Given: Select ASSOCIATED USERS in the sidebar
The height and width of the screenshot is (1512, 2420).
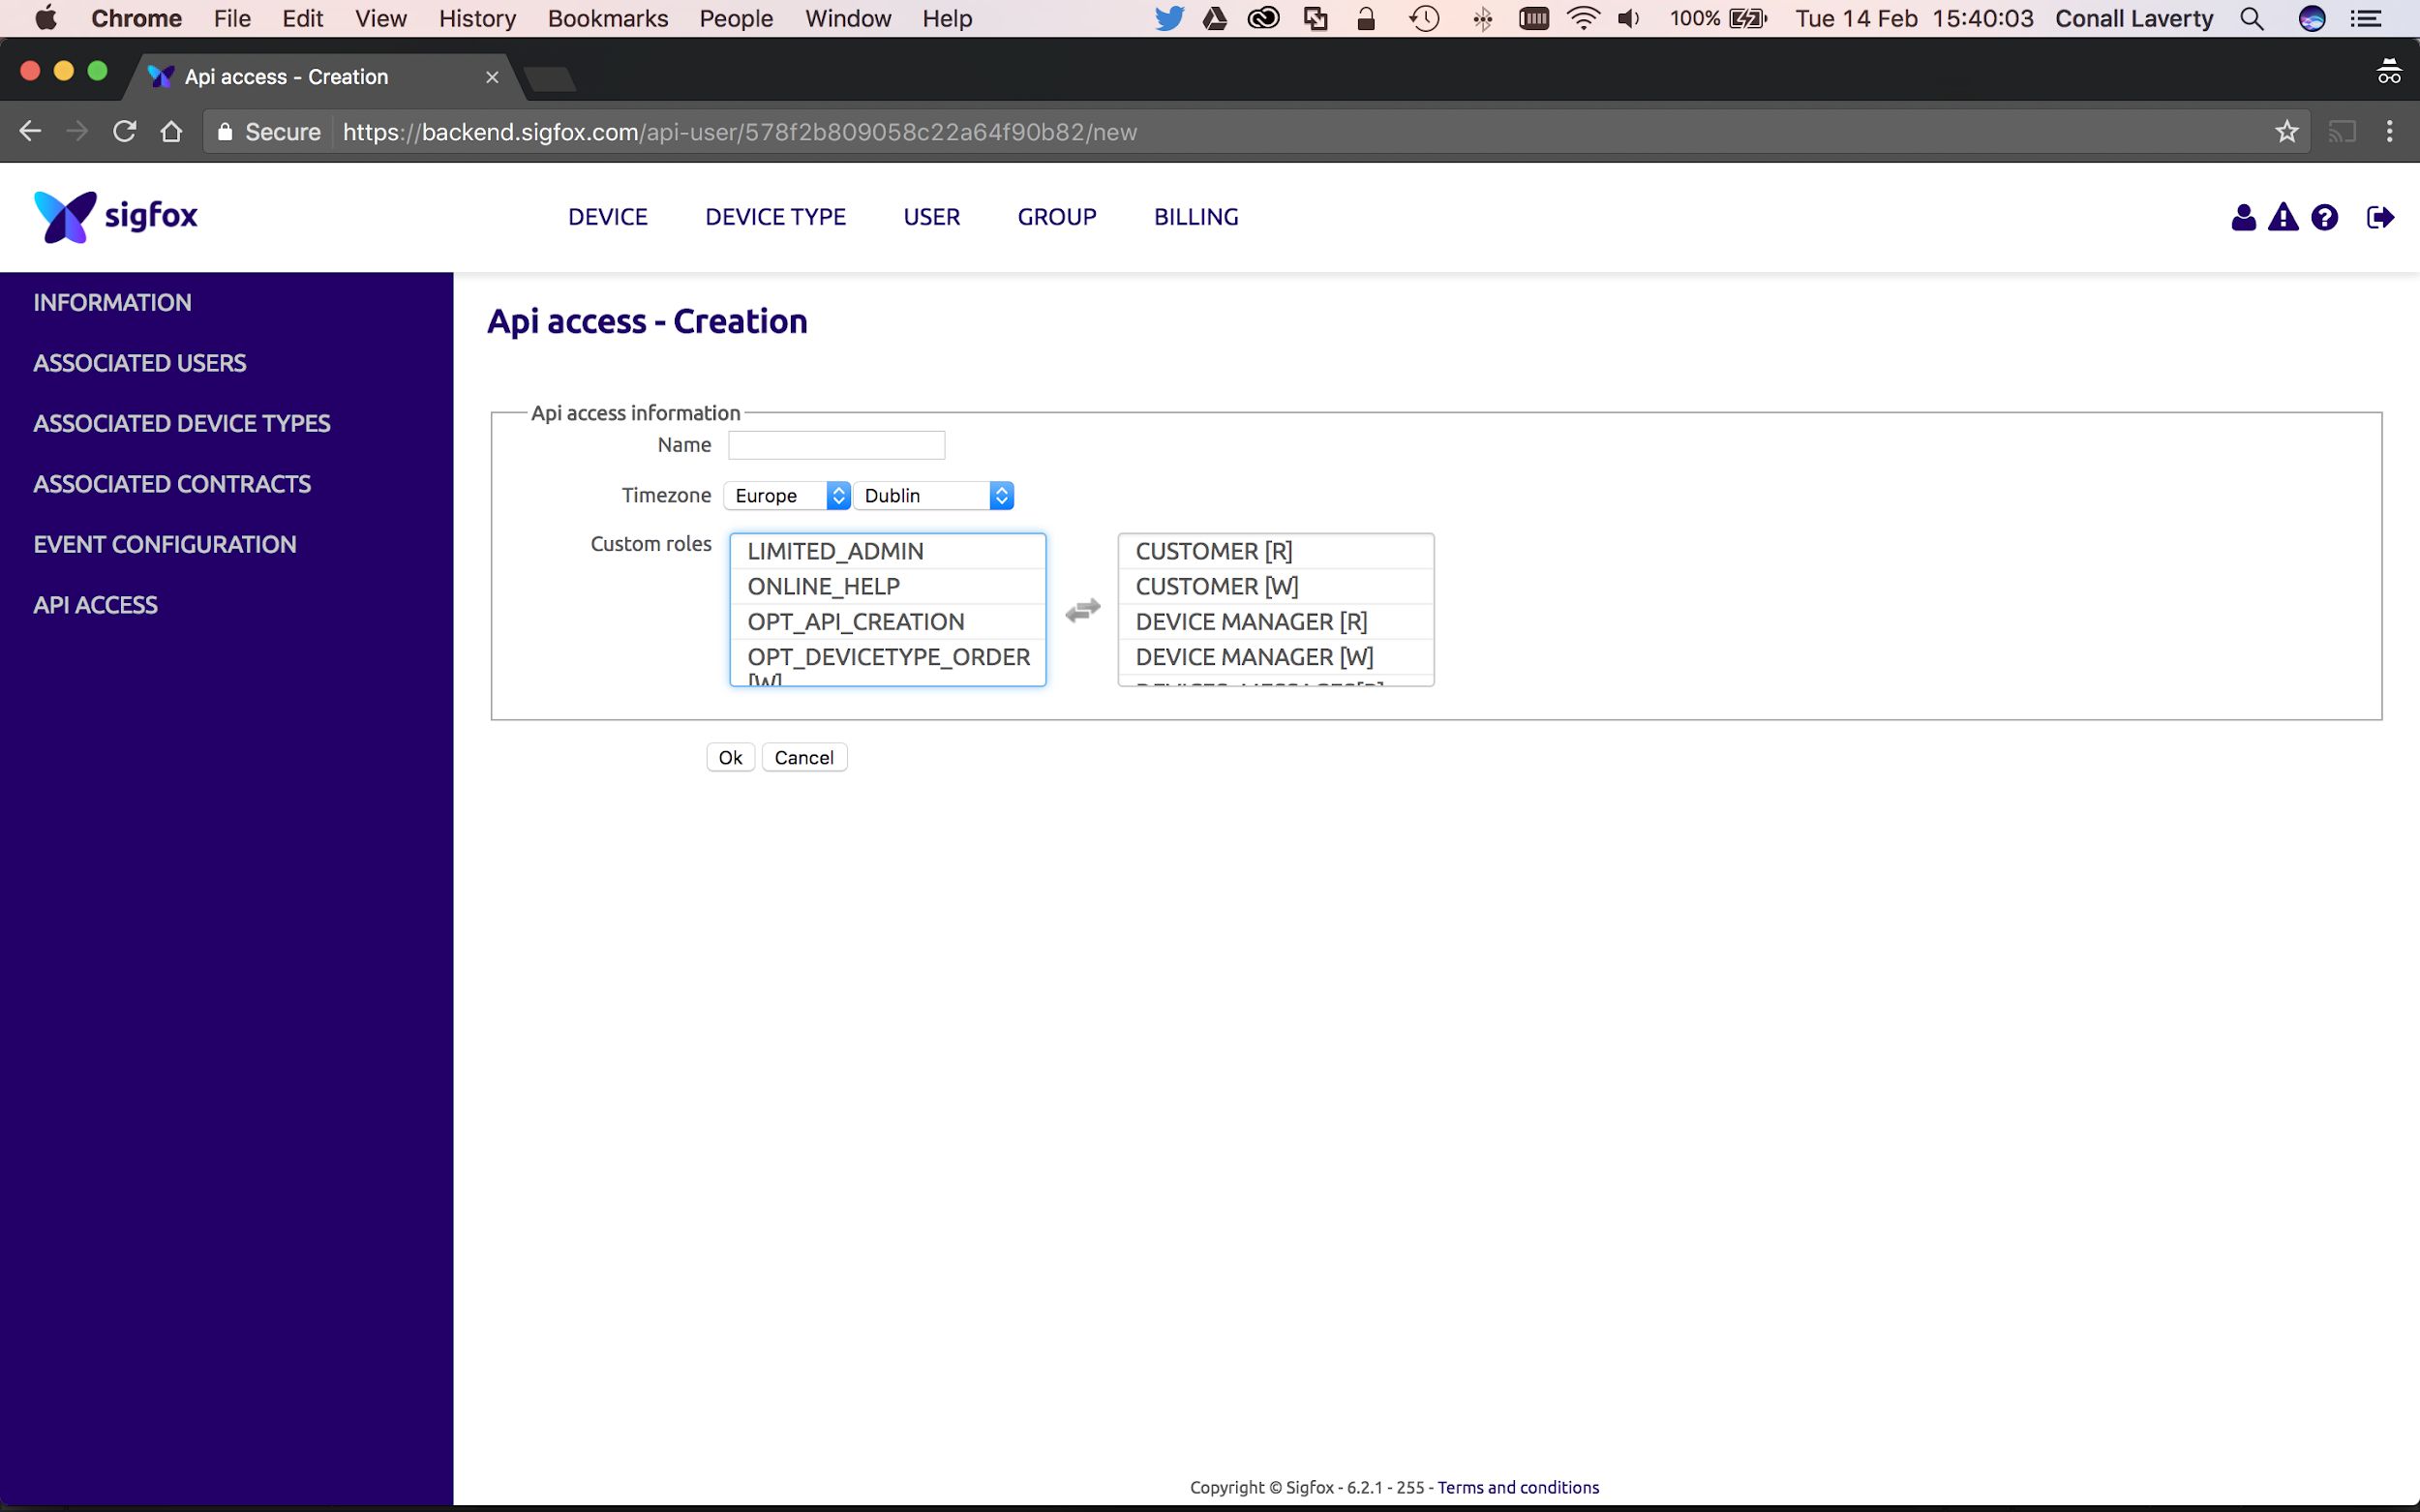Looking at the screenshot, I should point(140,363).
